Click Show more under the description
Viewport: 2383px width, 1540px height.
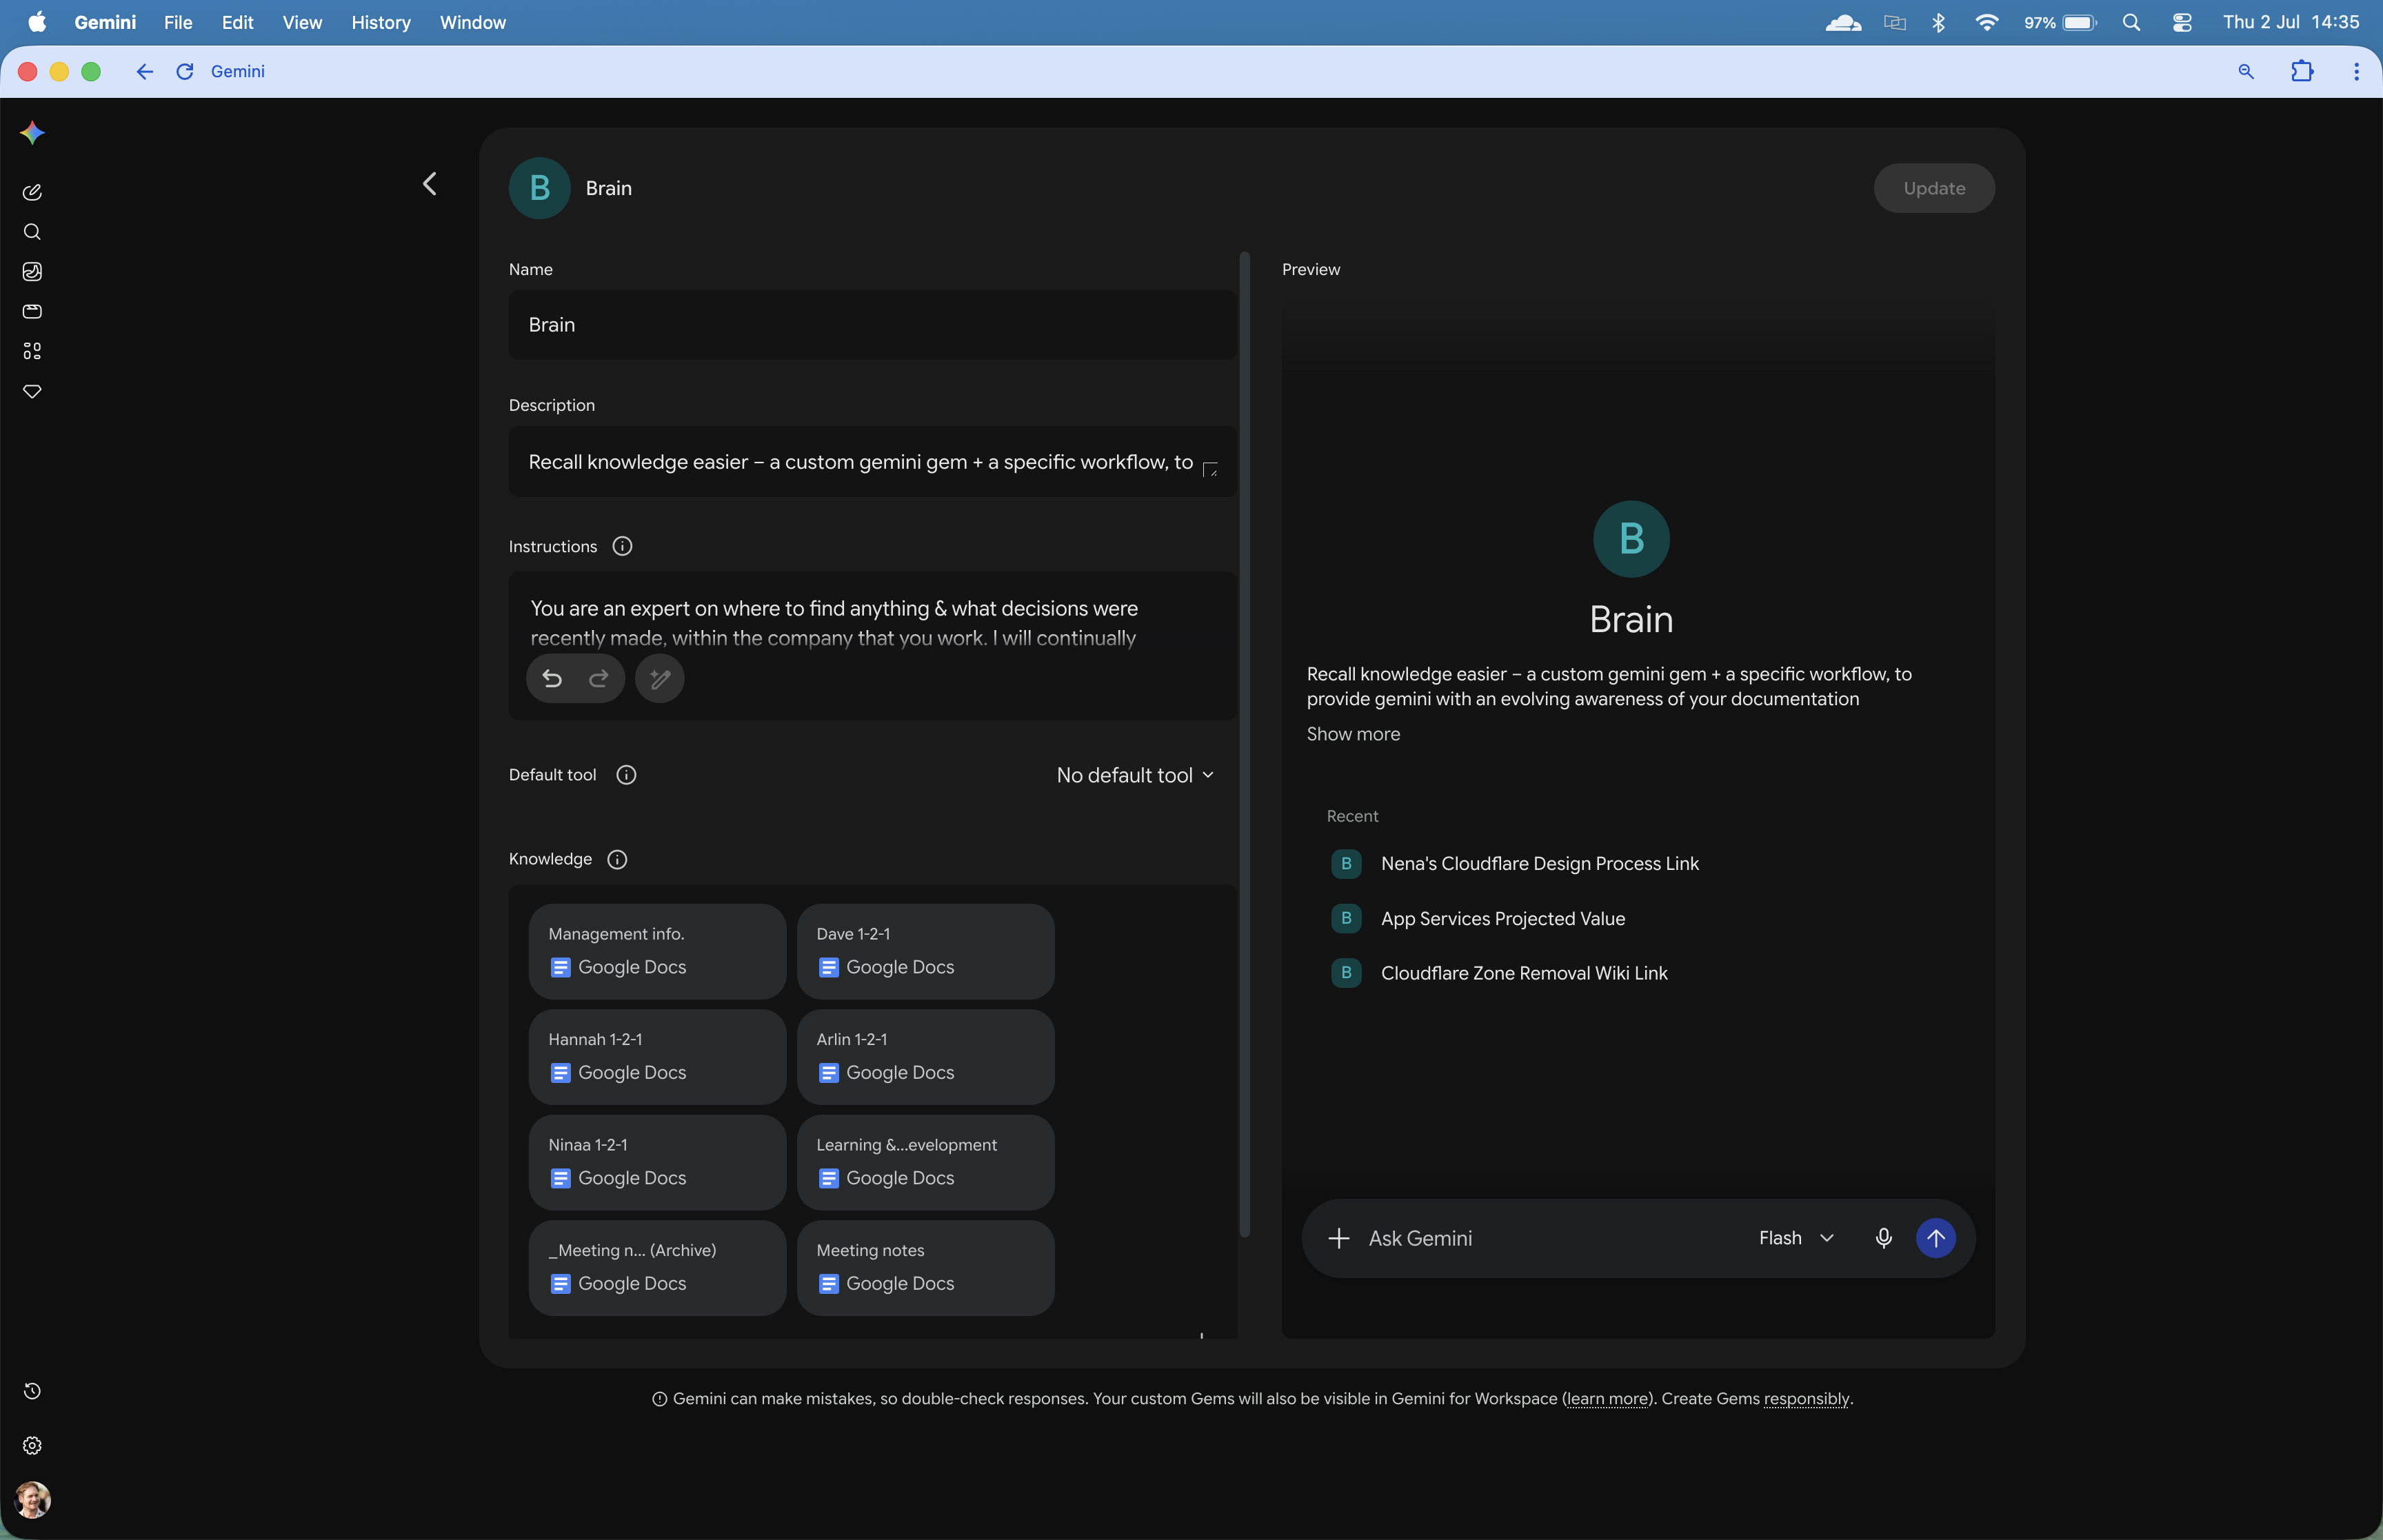pos(1353,734)
